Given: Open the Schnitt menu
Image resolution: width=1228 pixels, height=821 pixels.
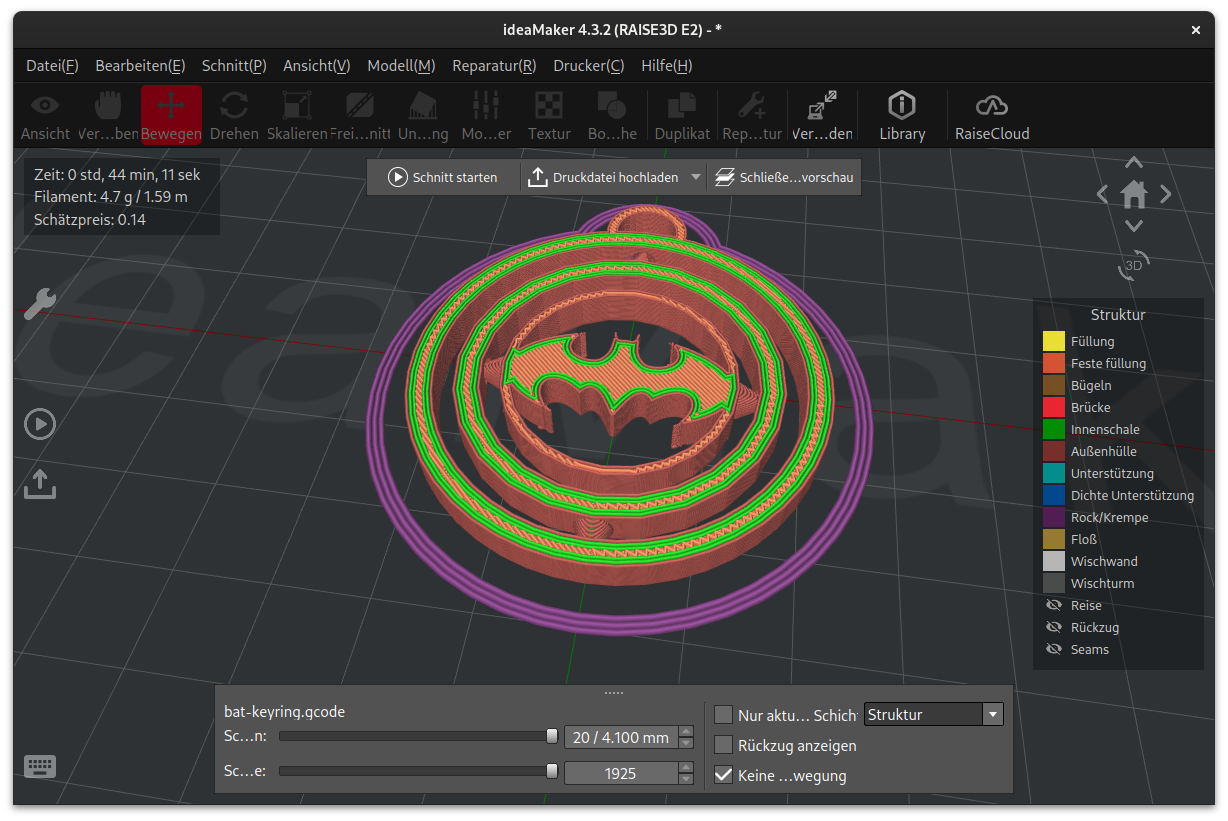Looking at the screenshot, I should coord(234,65).
